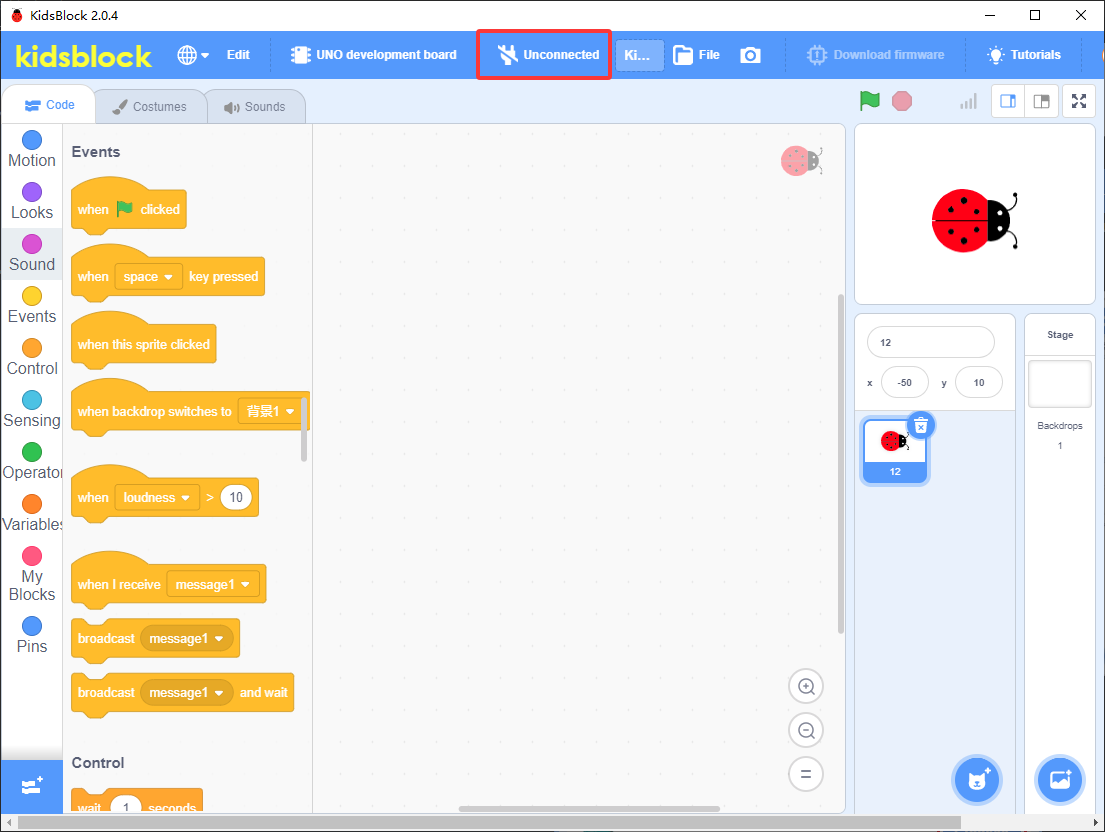
Task: Enter full screen stage mode
Action: tap(1079, 101)
